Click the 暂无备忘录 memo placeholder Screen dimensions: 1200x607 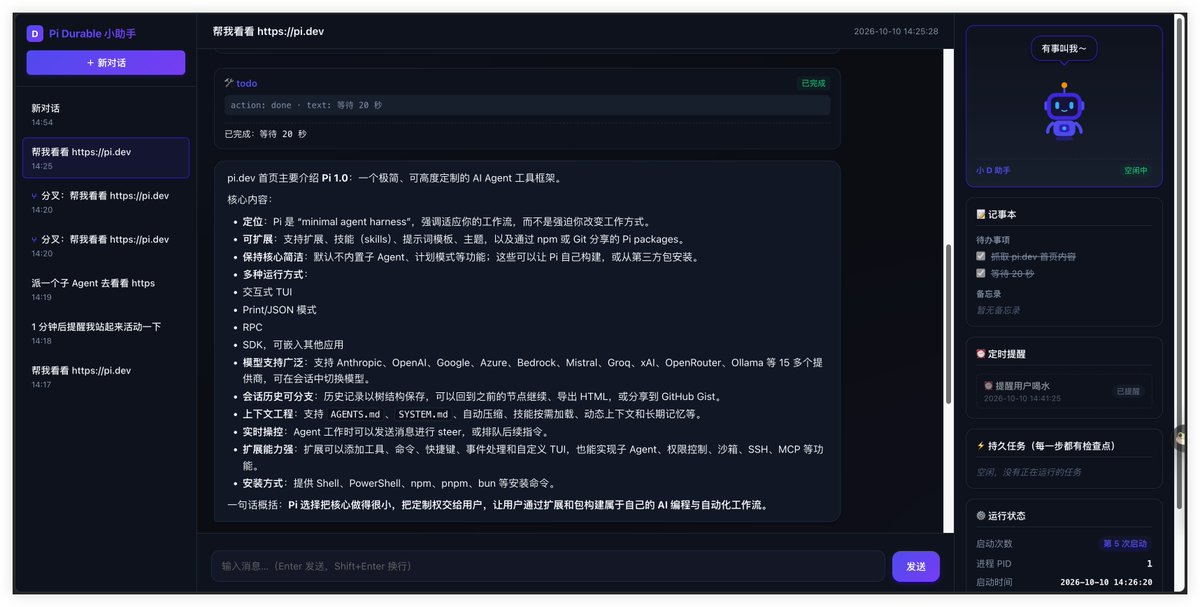pos(998,310)
